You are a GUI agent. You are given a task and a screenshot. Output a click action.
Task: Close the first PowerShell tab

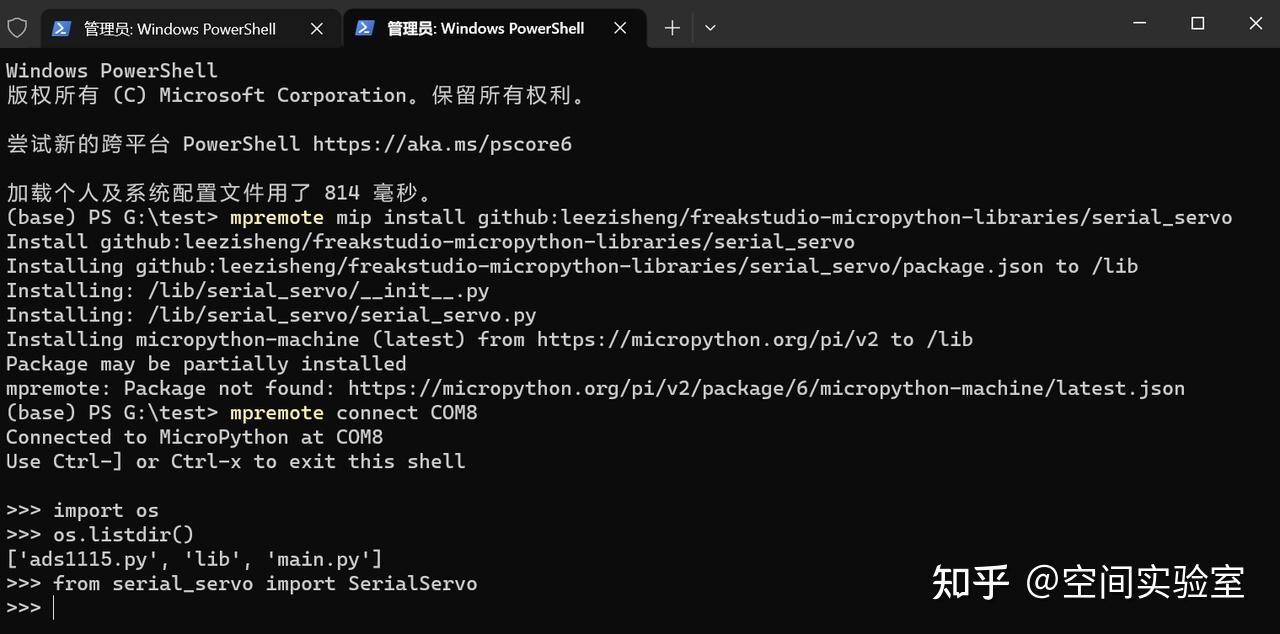tap(317, 28)
